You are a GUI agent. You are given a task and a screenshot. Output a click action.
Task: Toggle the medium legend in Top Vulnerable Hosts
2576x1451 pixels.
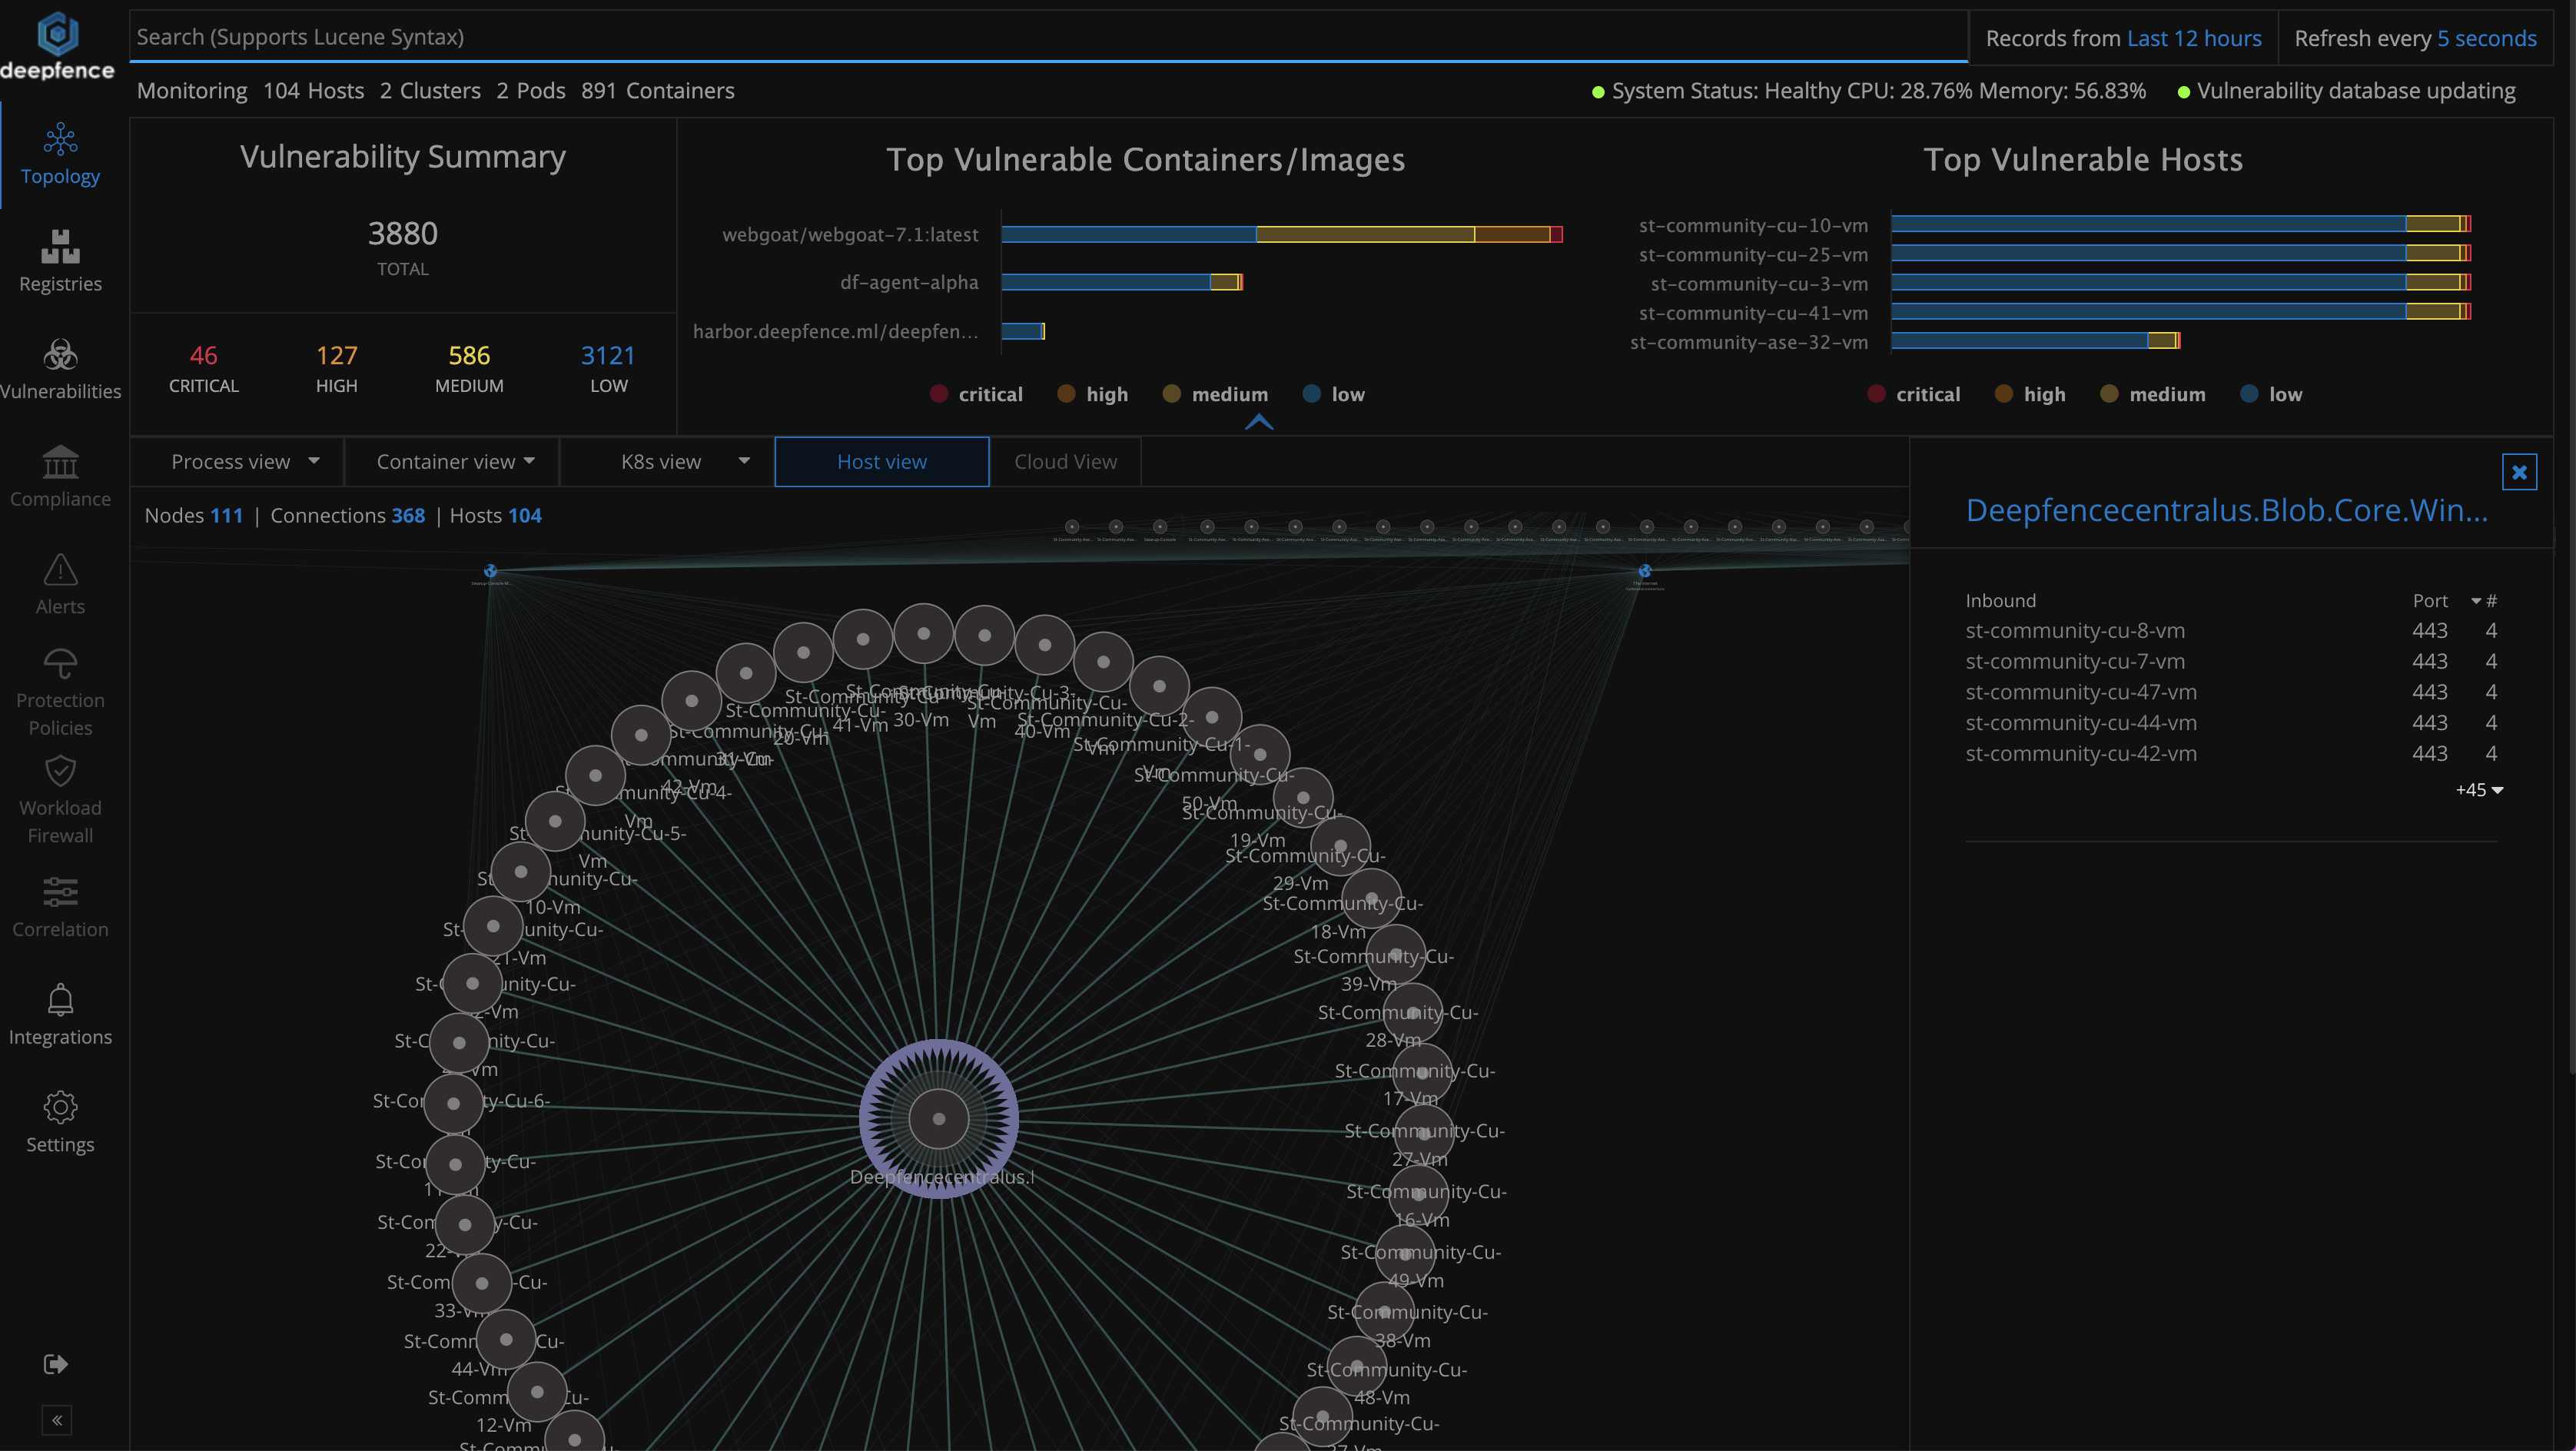click(2153, 393)
